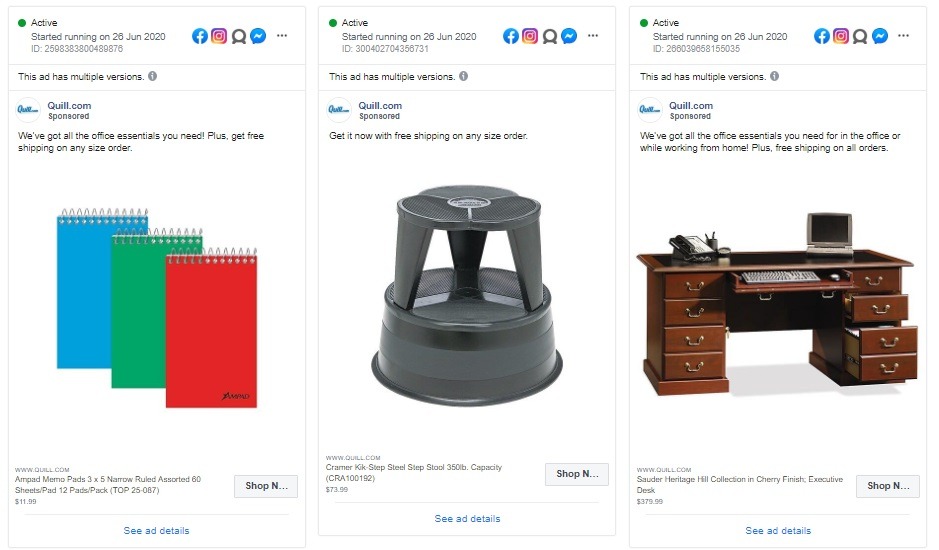Click info icon beside multiple versions on desk ad
Image resolution: width=939 pixels, height=550 pixels.
pyautogui.click(x=774, y=76)
